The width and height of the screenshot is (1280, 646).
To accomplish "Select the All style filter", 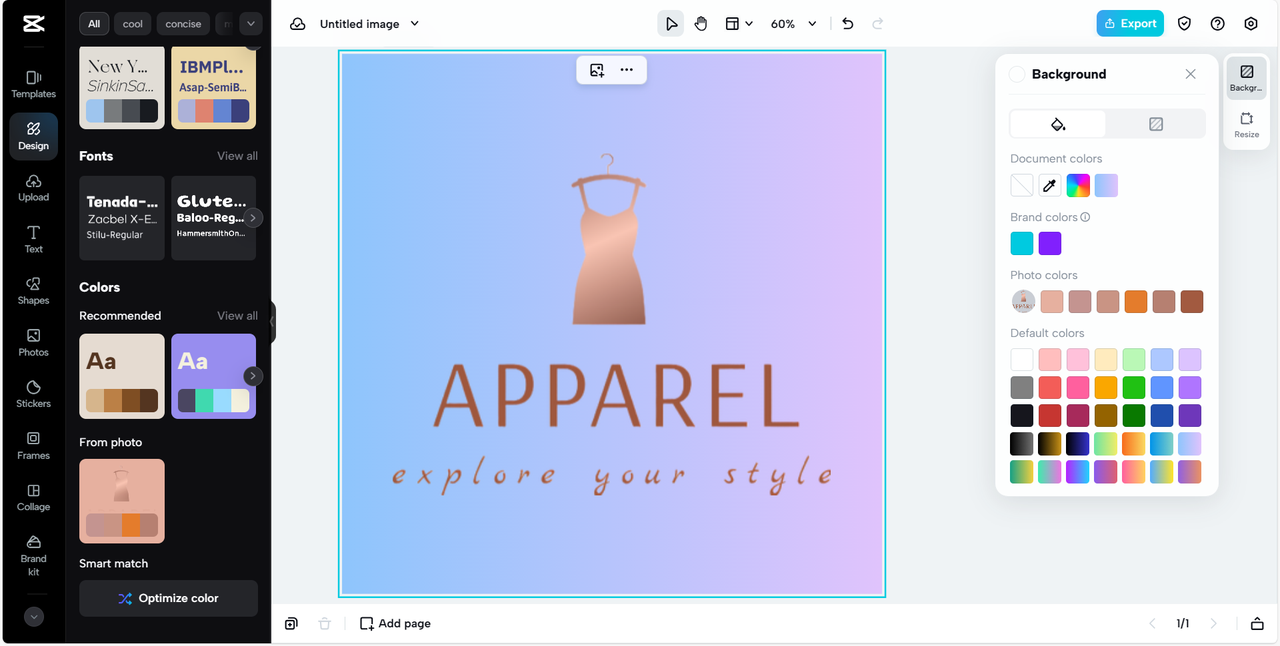I will [94, 24].
